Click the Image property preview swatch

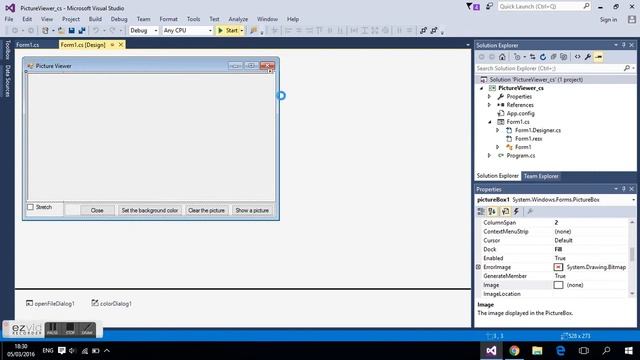(558, 285)
